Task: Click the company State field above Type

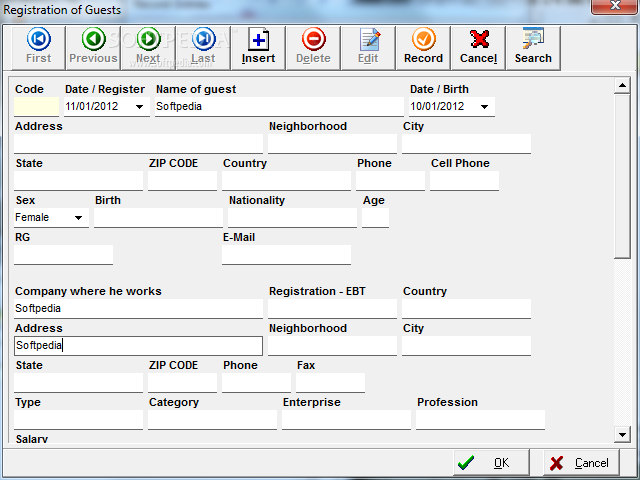Action: [78, 383]
